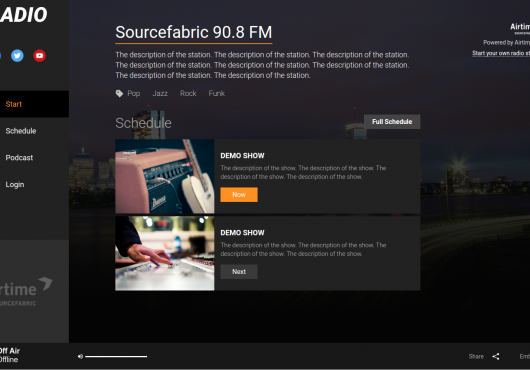Click the Funk genre tag
530x370 pixels.
[216, 93]
